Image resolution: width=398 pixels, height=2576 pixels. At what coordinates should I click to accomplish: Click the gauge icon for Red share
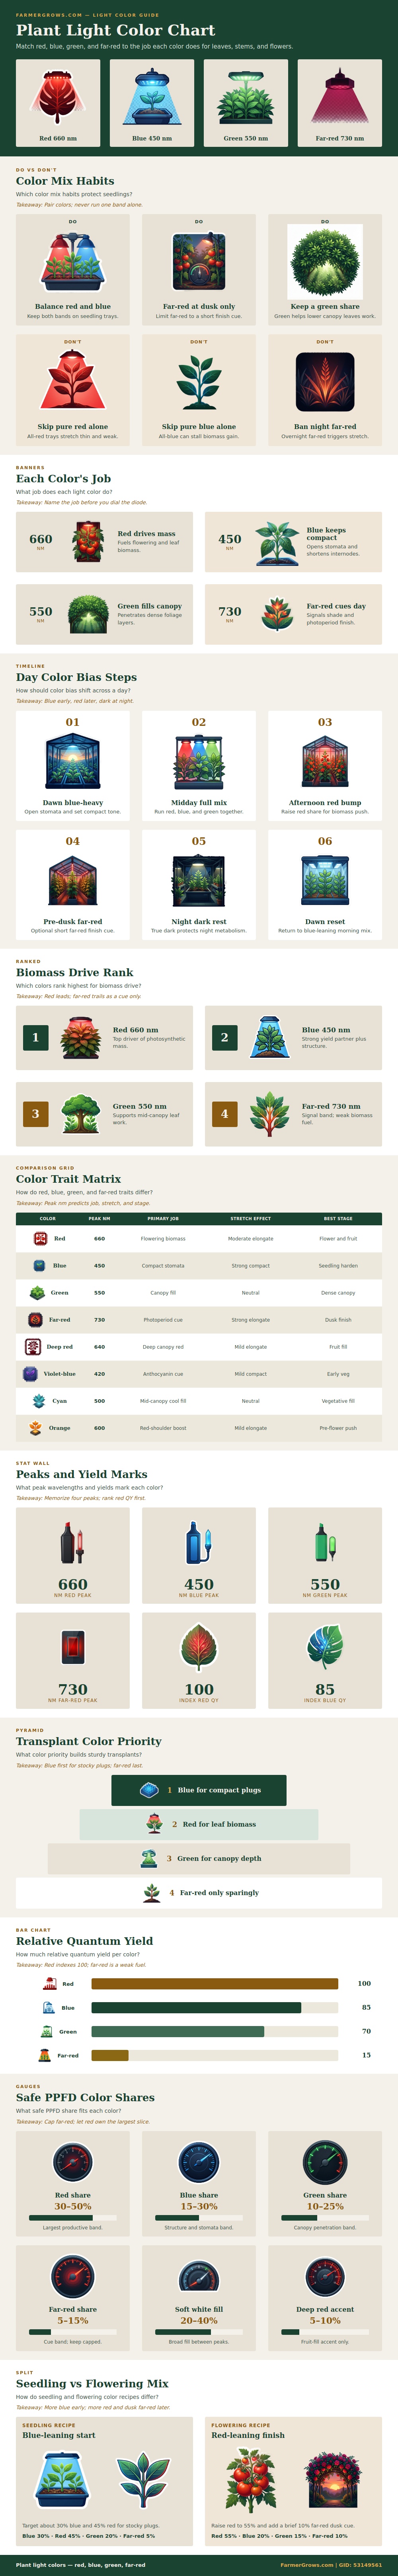(x=73, y=2162)
